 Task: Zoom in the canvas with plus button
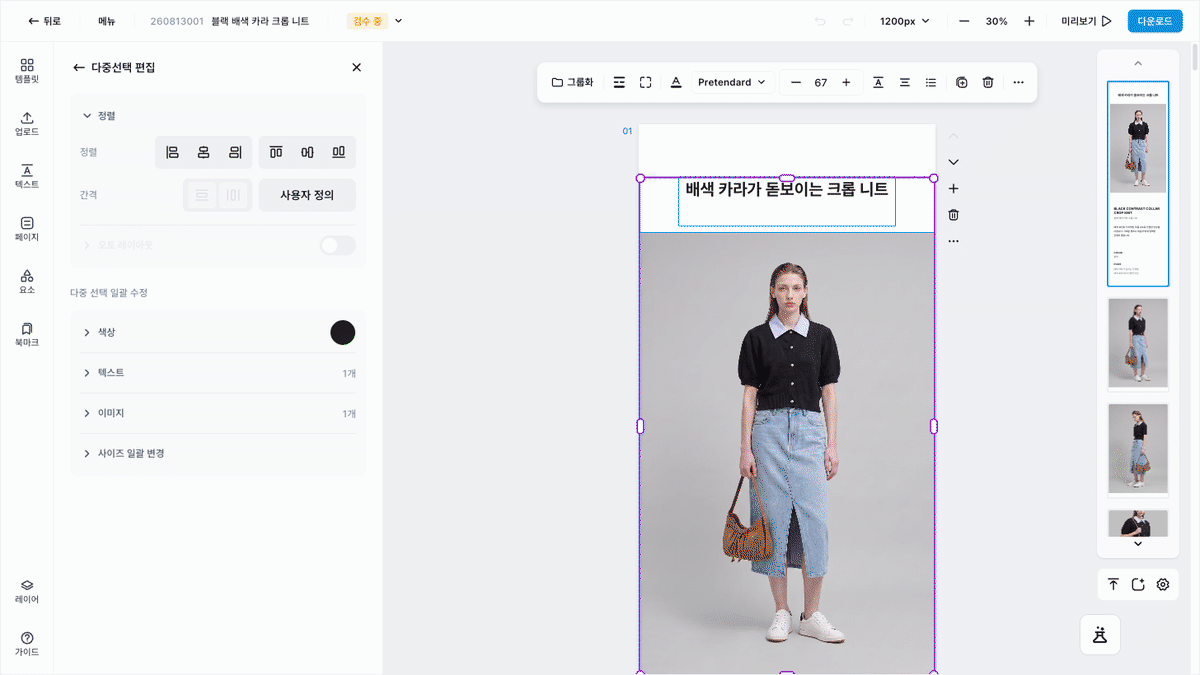(1029, 21)
